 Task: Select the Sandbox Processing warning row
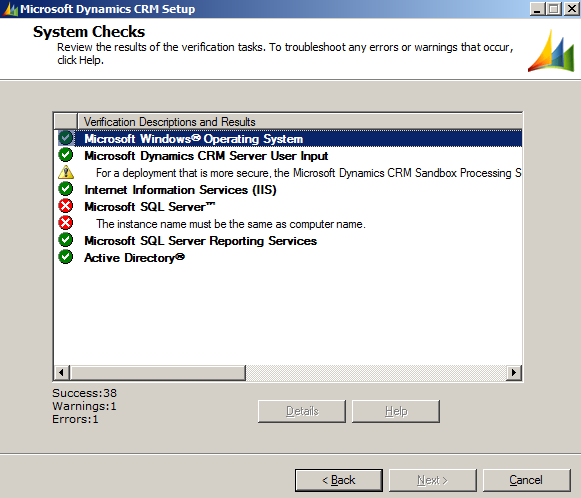click(288, 173)
